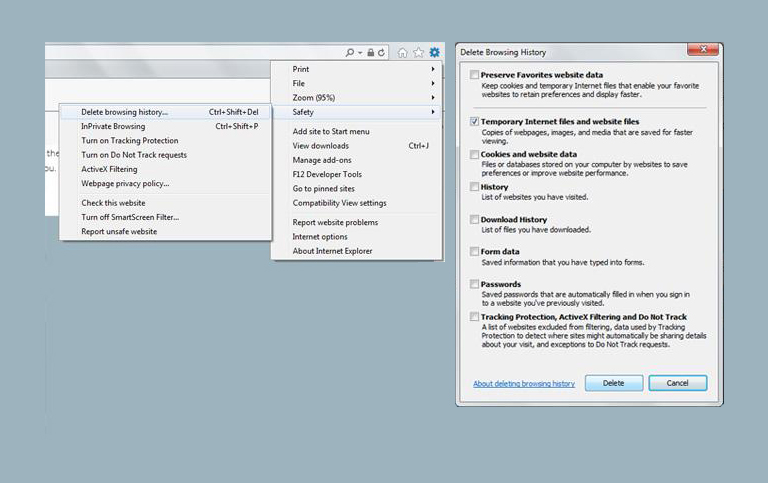The image size is (768, 483).
Task: Click the security lock icon
Action: click(x=370, y=52)
